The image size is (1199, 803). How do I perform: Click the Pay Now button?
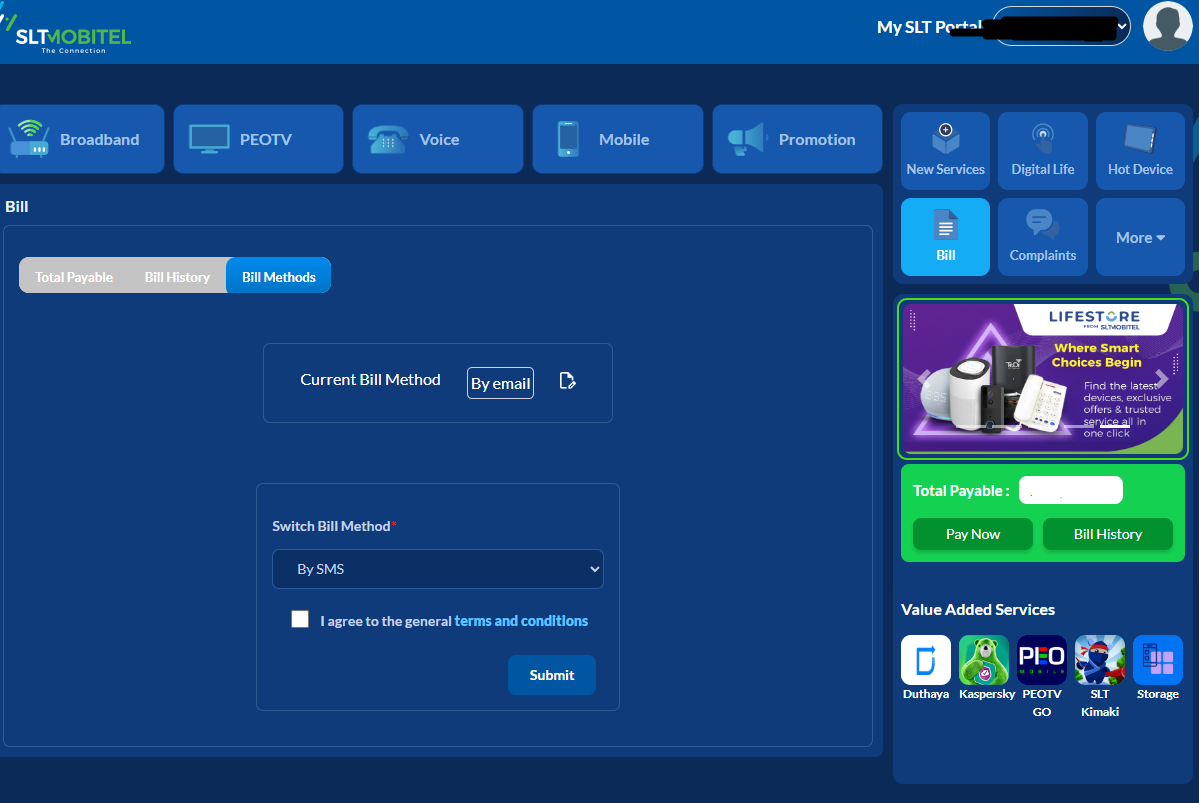coord(973,534)
